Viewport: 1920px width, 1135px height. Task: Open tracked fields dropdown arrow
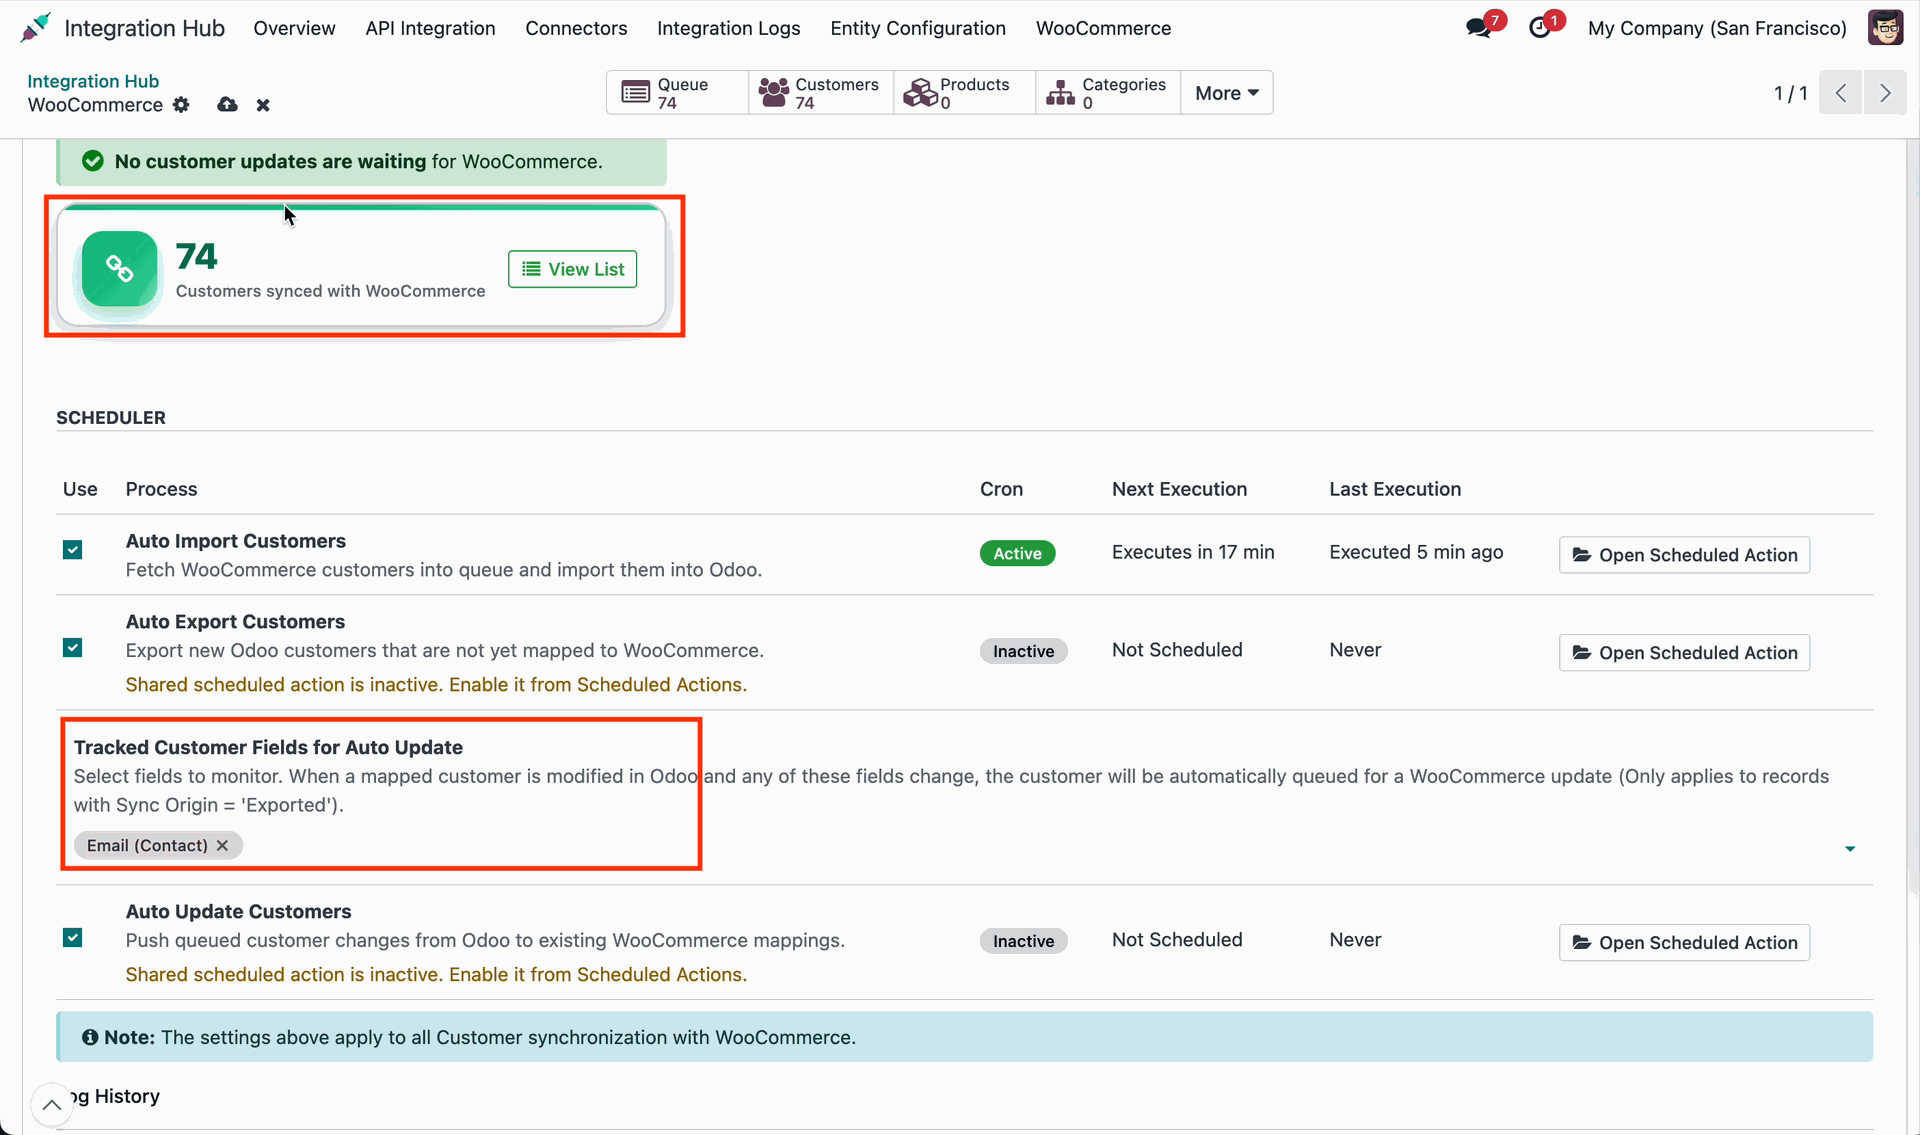(x=1850, y=849)
